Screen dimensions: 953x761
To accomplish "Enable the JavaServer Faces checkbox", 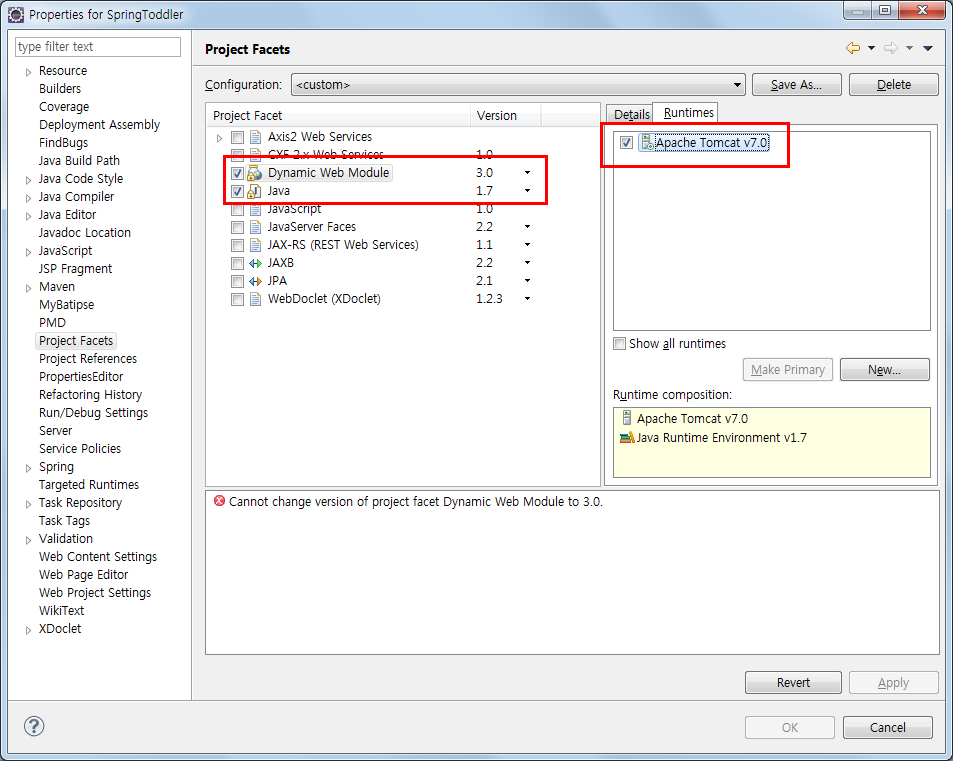I will [x=237, y=227].
